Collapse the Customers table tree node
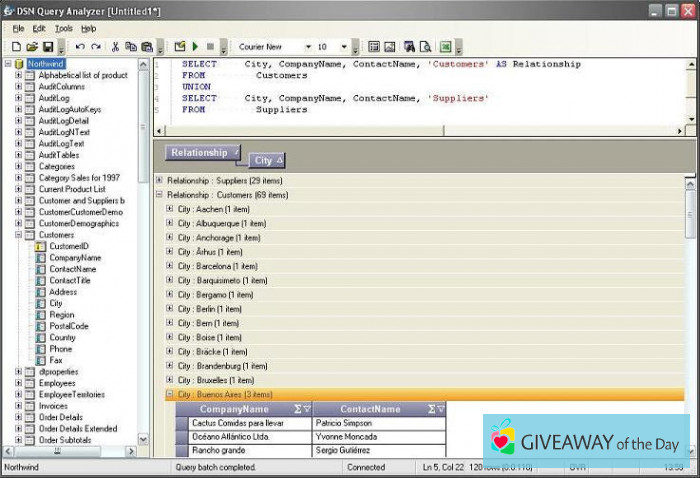This screenshot has width=700, height=478. (18, 235)
